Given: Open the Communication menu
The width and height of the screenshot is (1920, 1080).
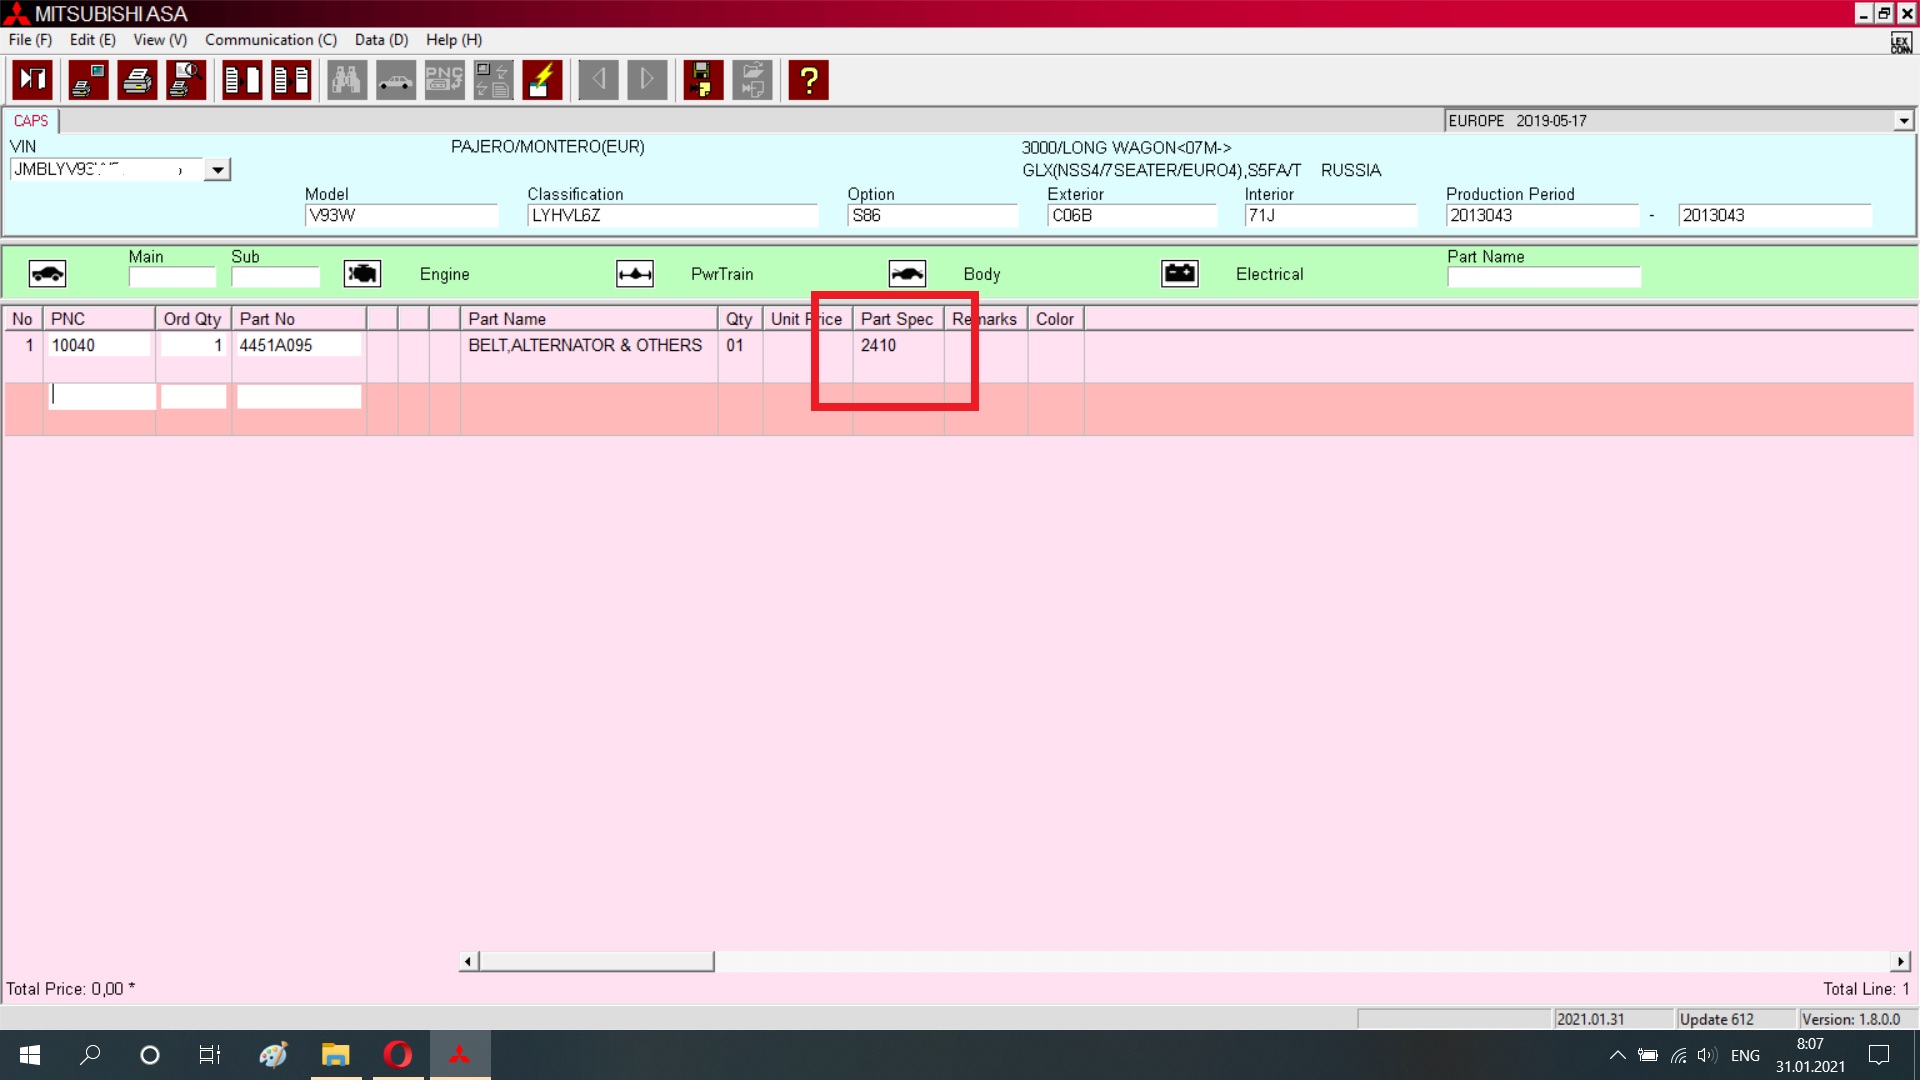Looking at the screenshot, I should tap(270, 40).
